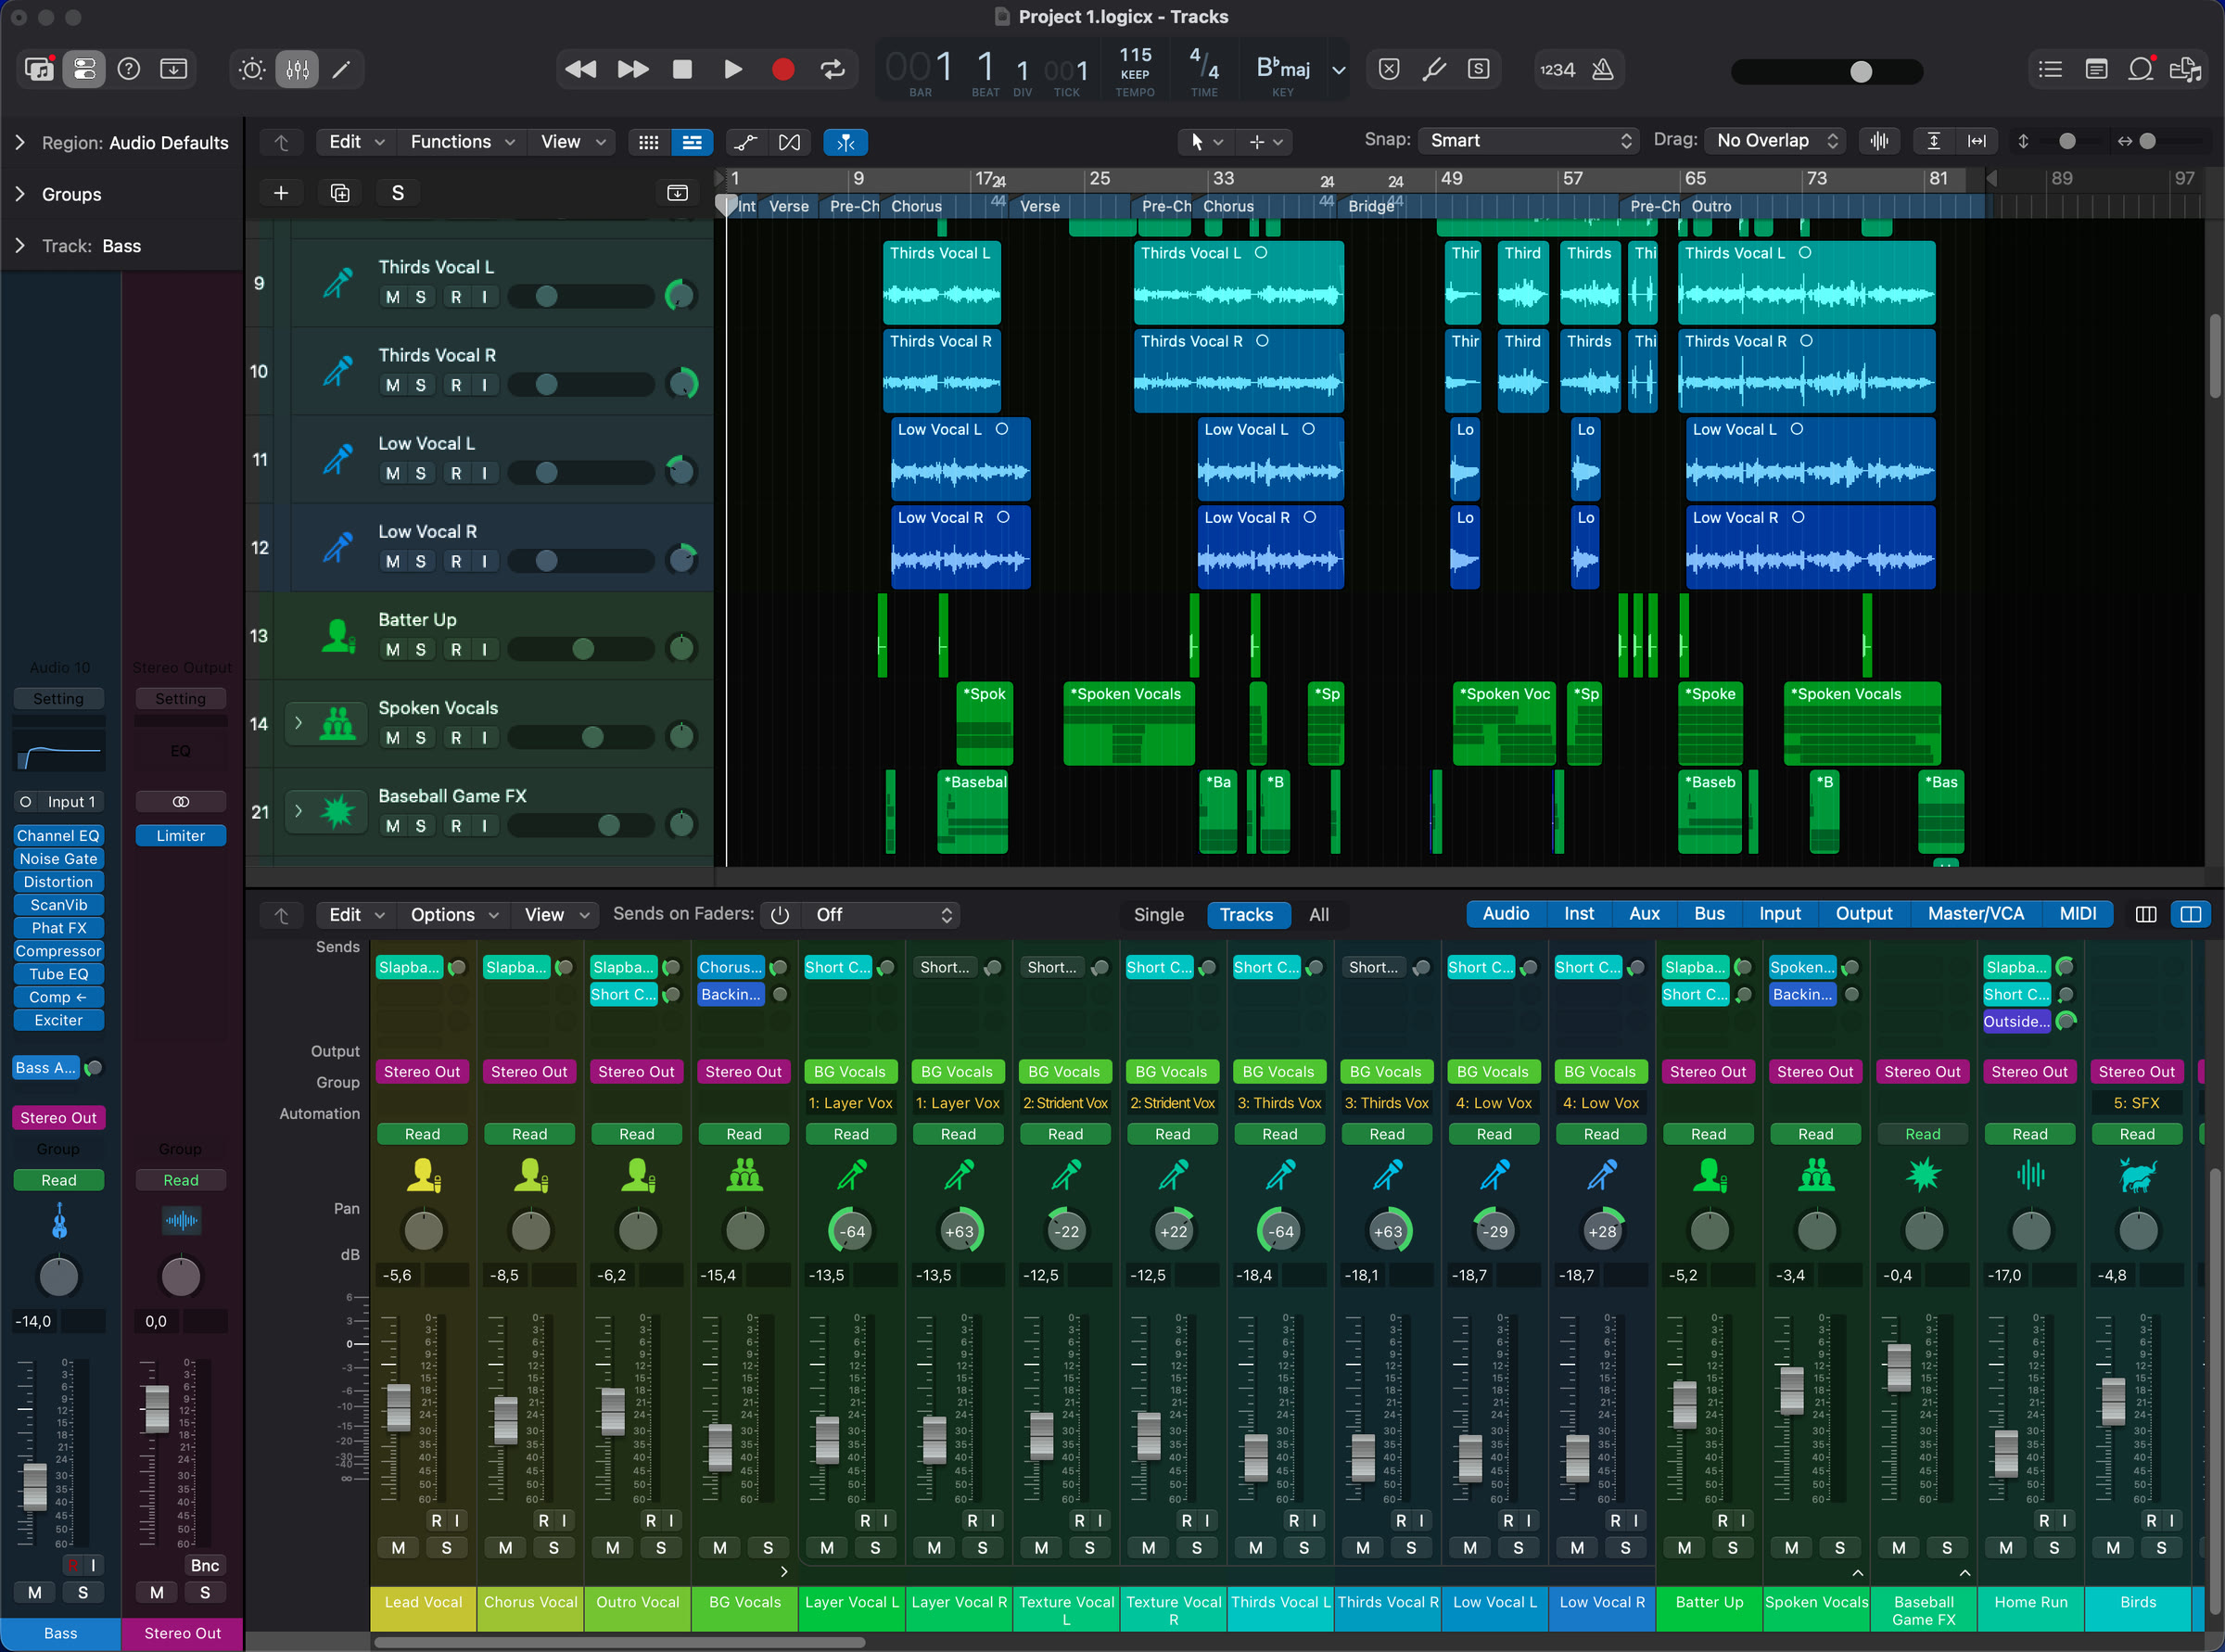Image resolution: width=2225 pixels, height=1652 pixels.
Task: Toggle the Mixer sliders icon
Action: [297, 69]
